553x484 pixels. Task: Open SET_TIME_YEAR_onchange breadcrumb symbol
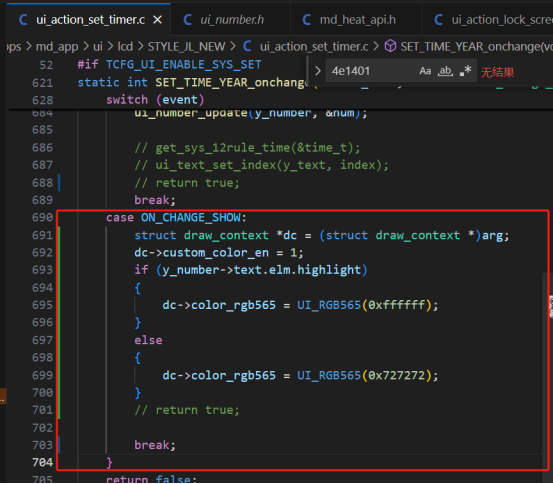tap(476, 47)
